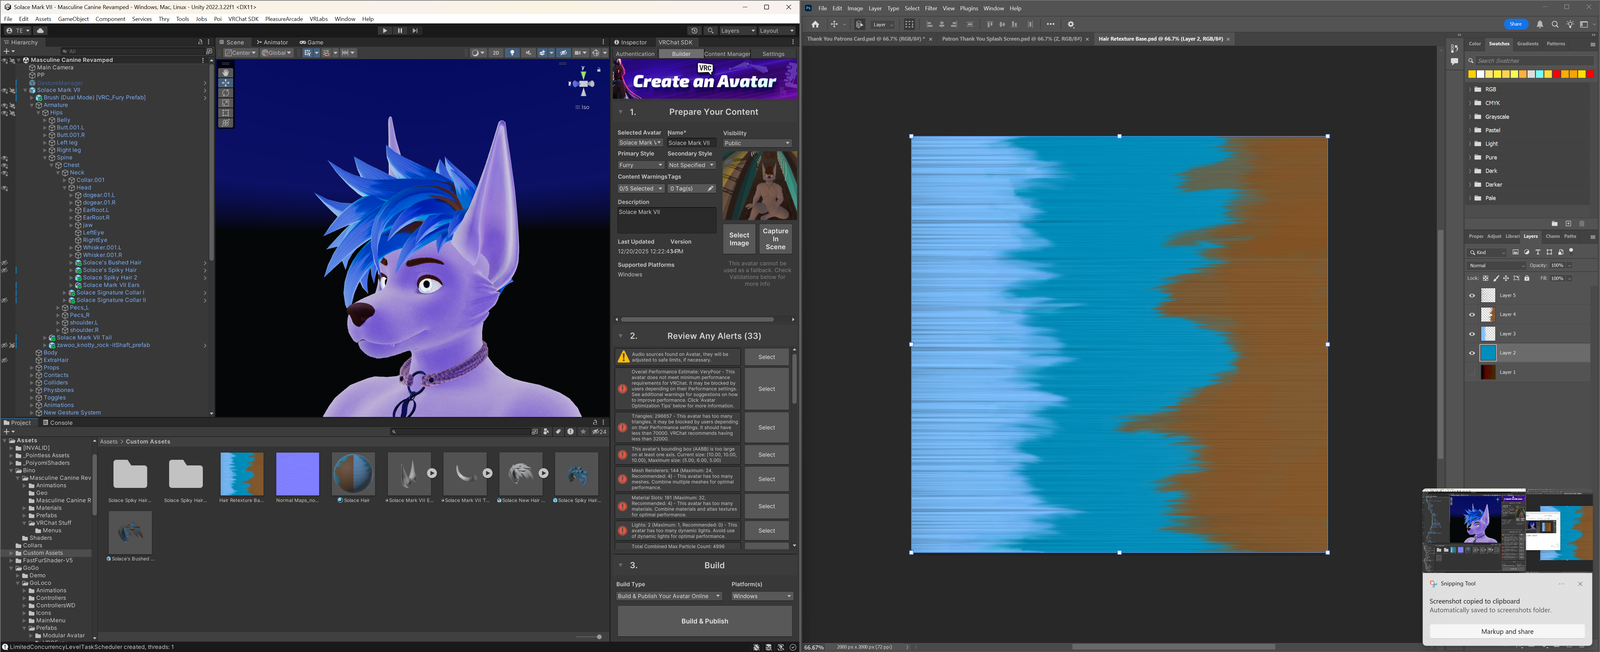The height and width of the screenshot is (652, 1600).
Task: Open the Build Type dropdown
Action: [x=668, y=596]
